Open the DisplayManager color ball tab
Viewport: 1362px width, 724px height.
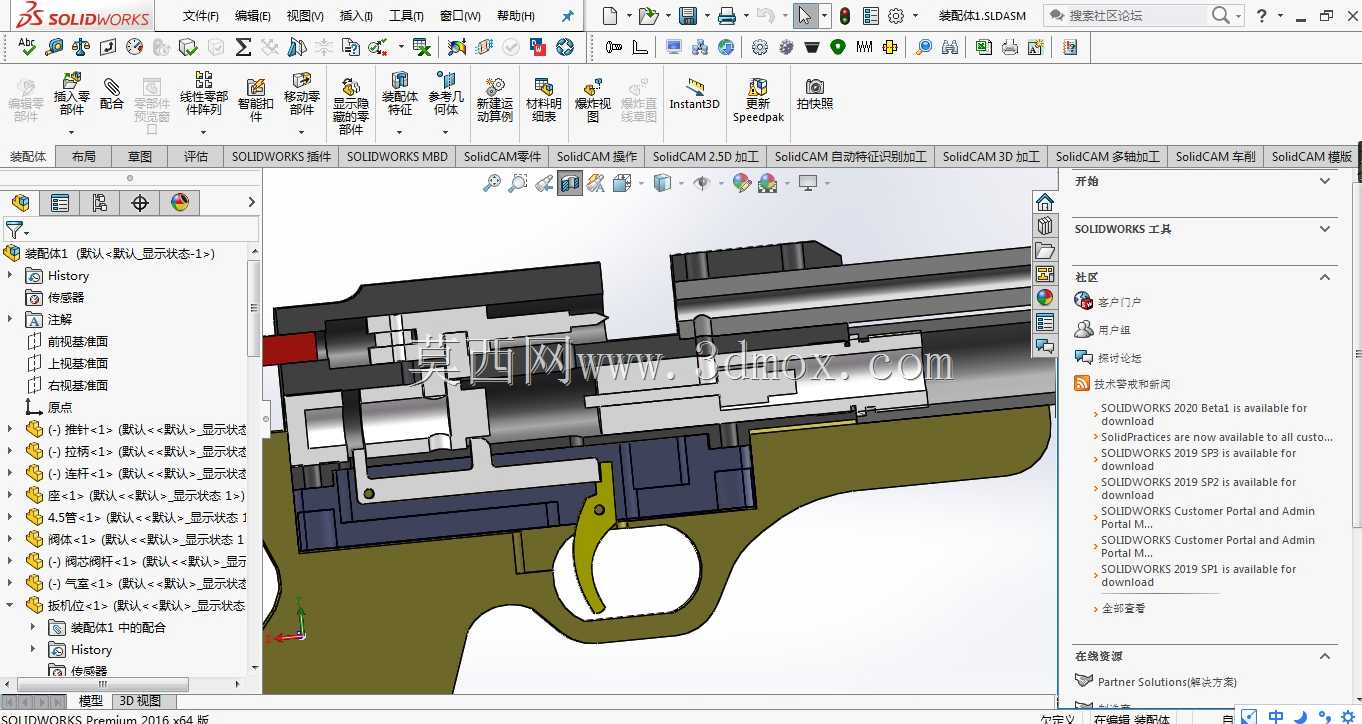[x=180, y=203]
